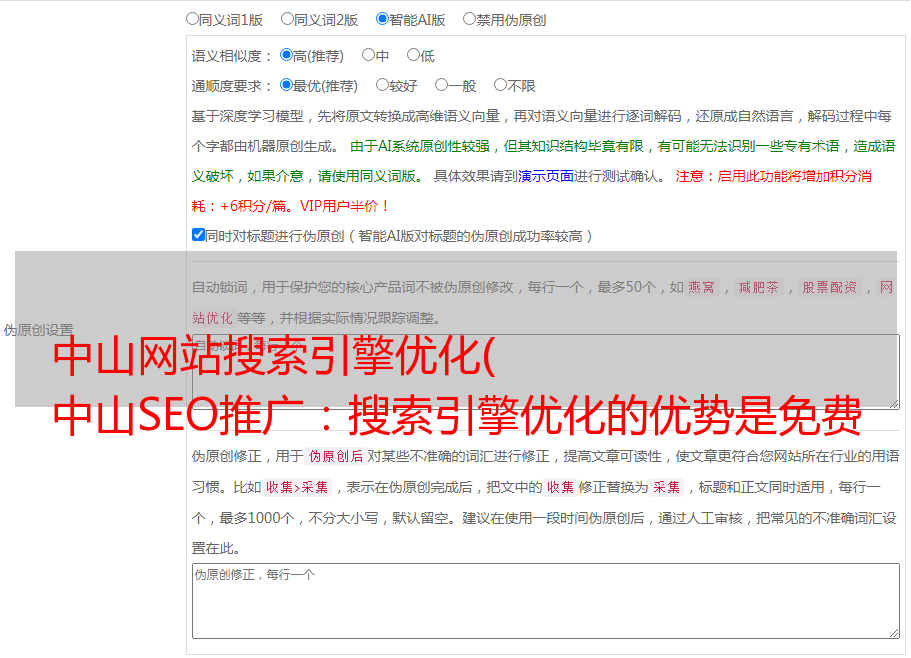Set 语义相似度 to 高(推荐)
The image size is (911, 658).
coord(286,55)
